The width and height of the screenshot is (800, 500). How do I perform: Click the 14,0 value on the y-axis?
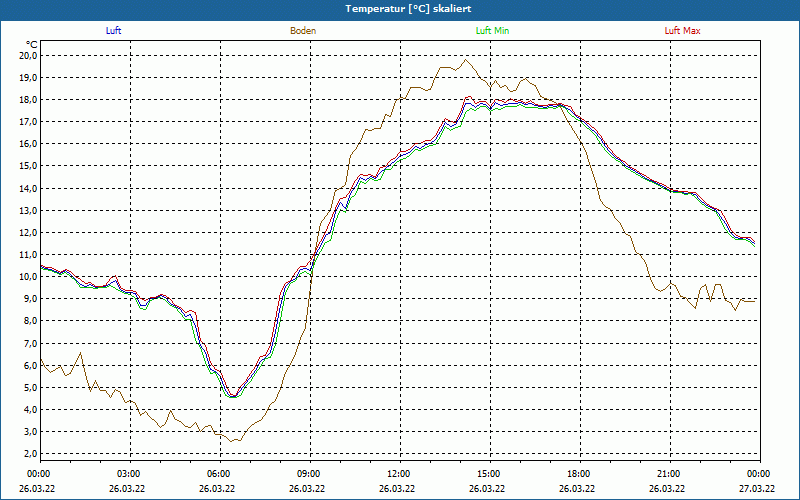pos(28,188)
